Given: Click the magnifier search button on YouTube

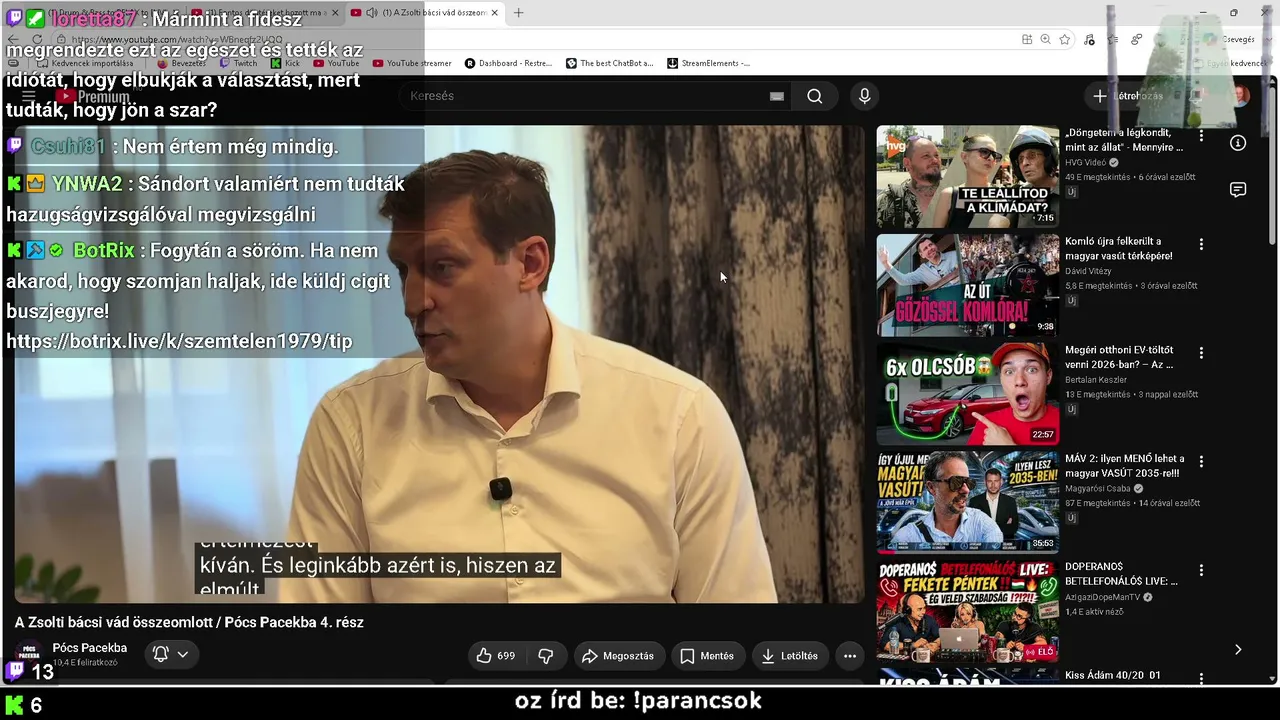Looking at the screenshot, I should (815, 96).
